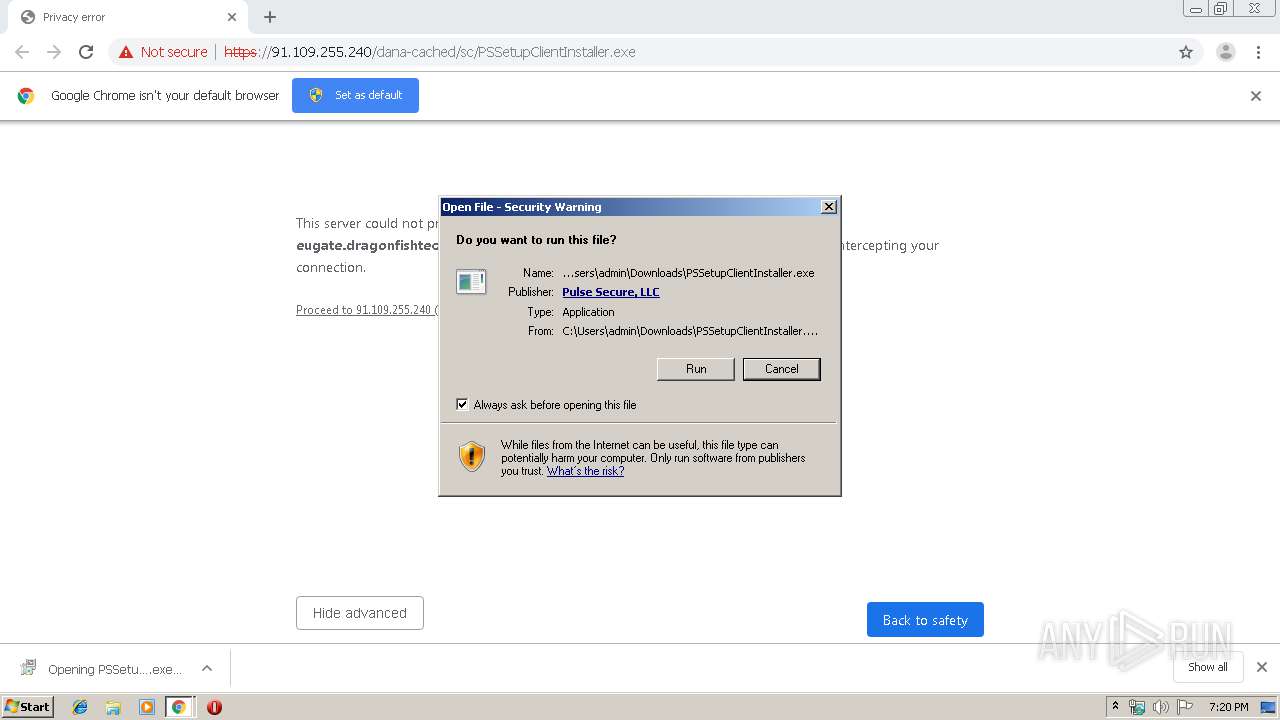Click Show all downloads button
1280x720 pixels.
click(x=1208, y=667)
